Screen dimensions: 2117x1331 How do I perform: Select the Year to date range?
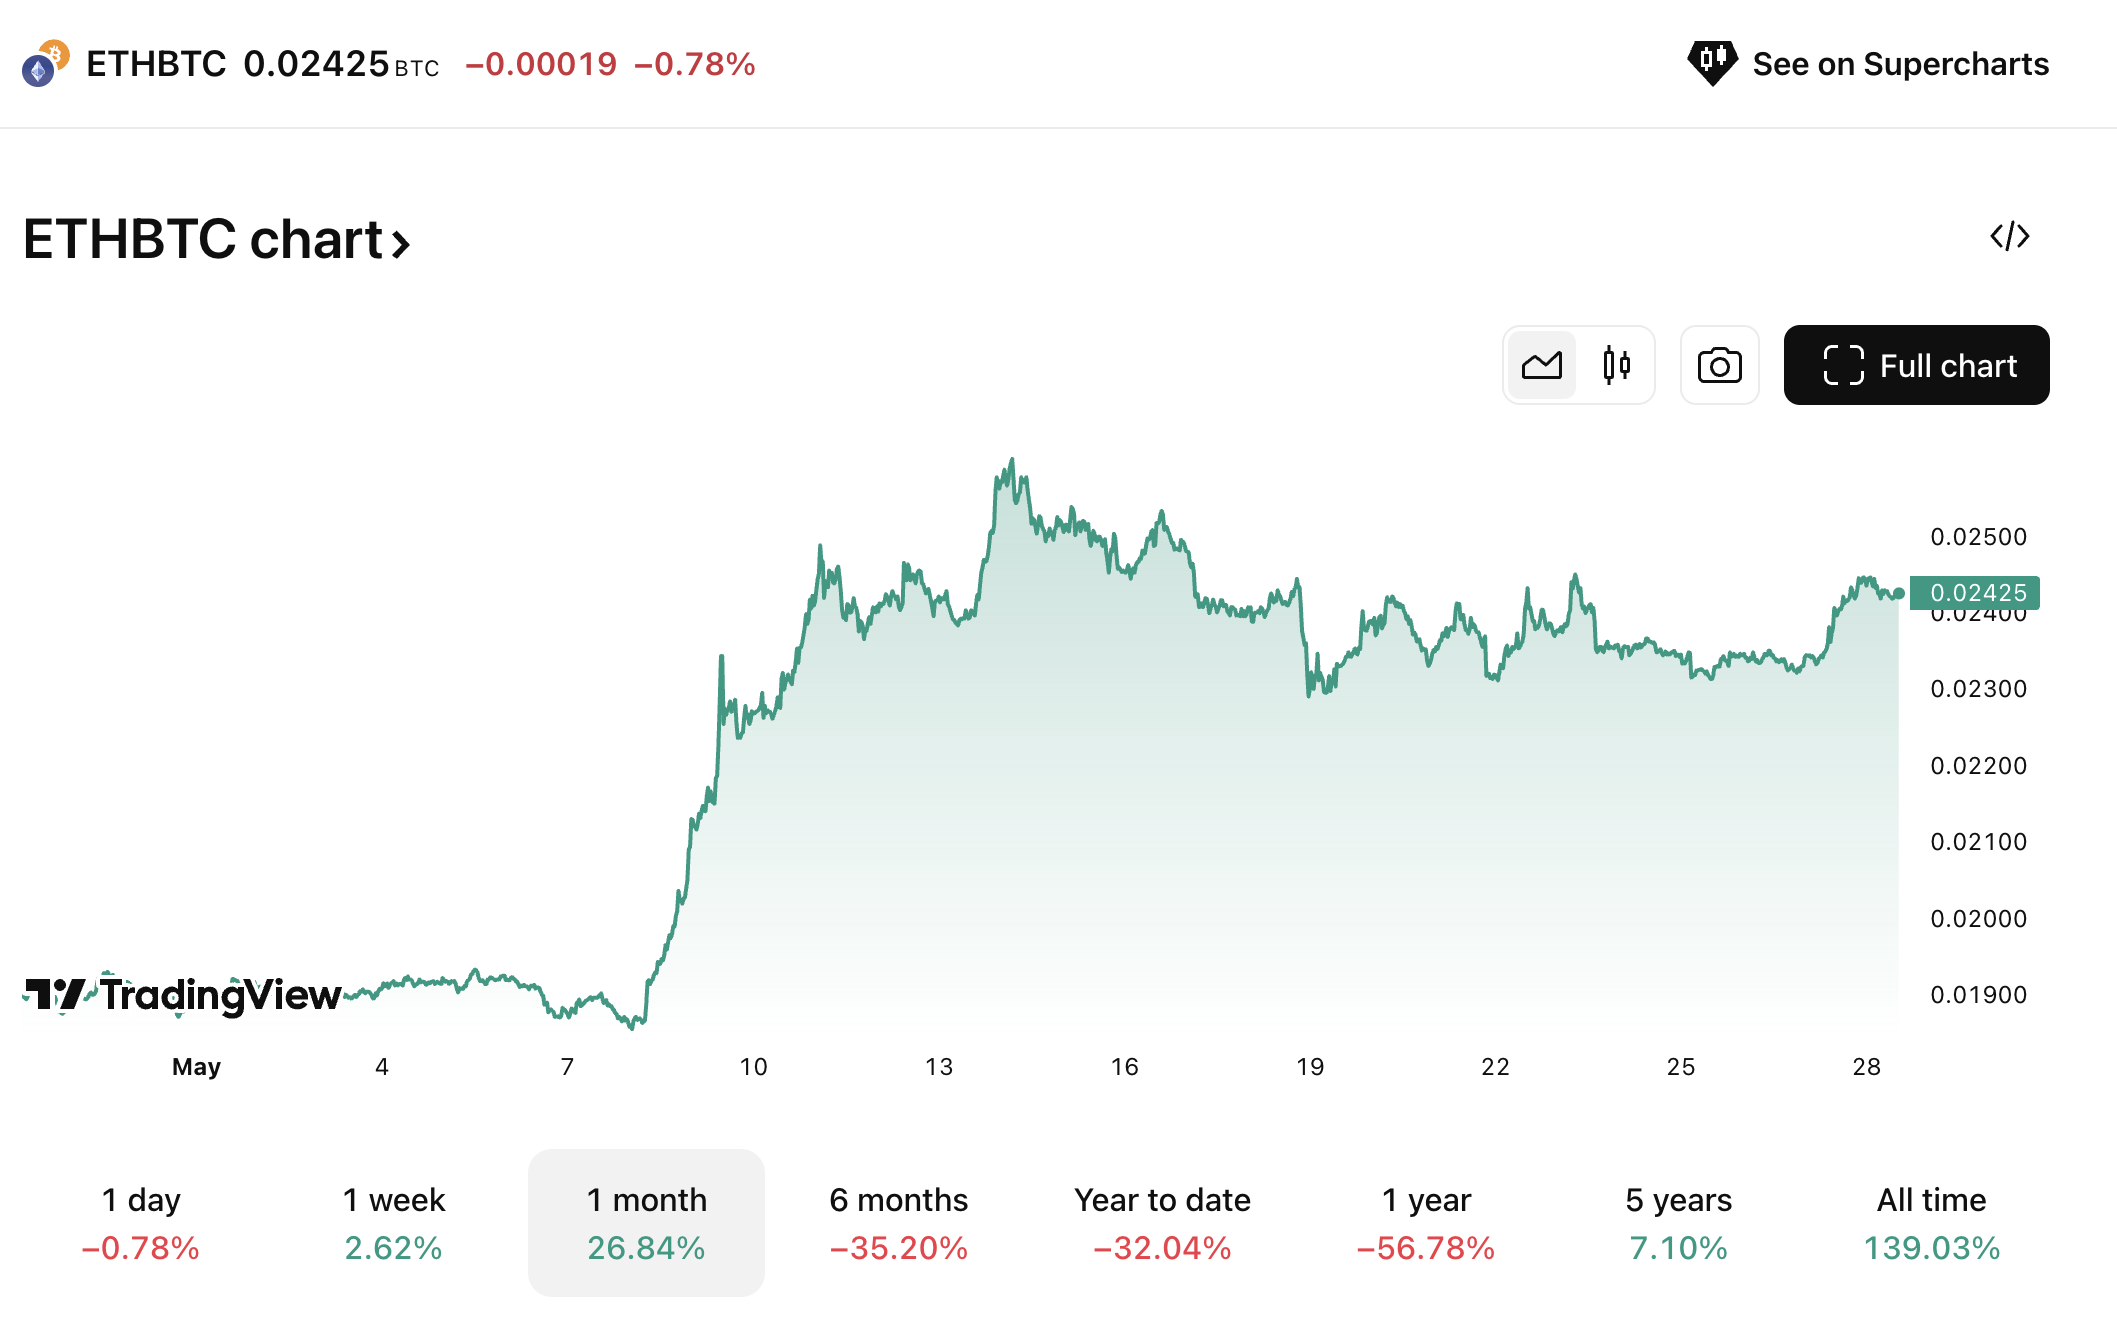[1162, 1223]
